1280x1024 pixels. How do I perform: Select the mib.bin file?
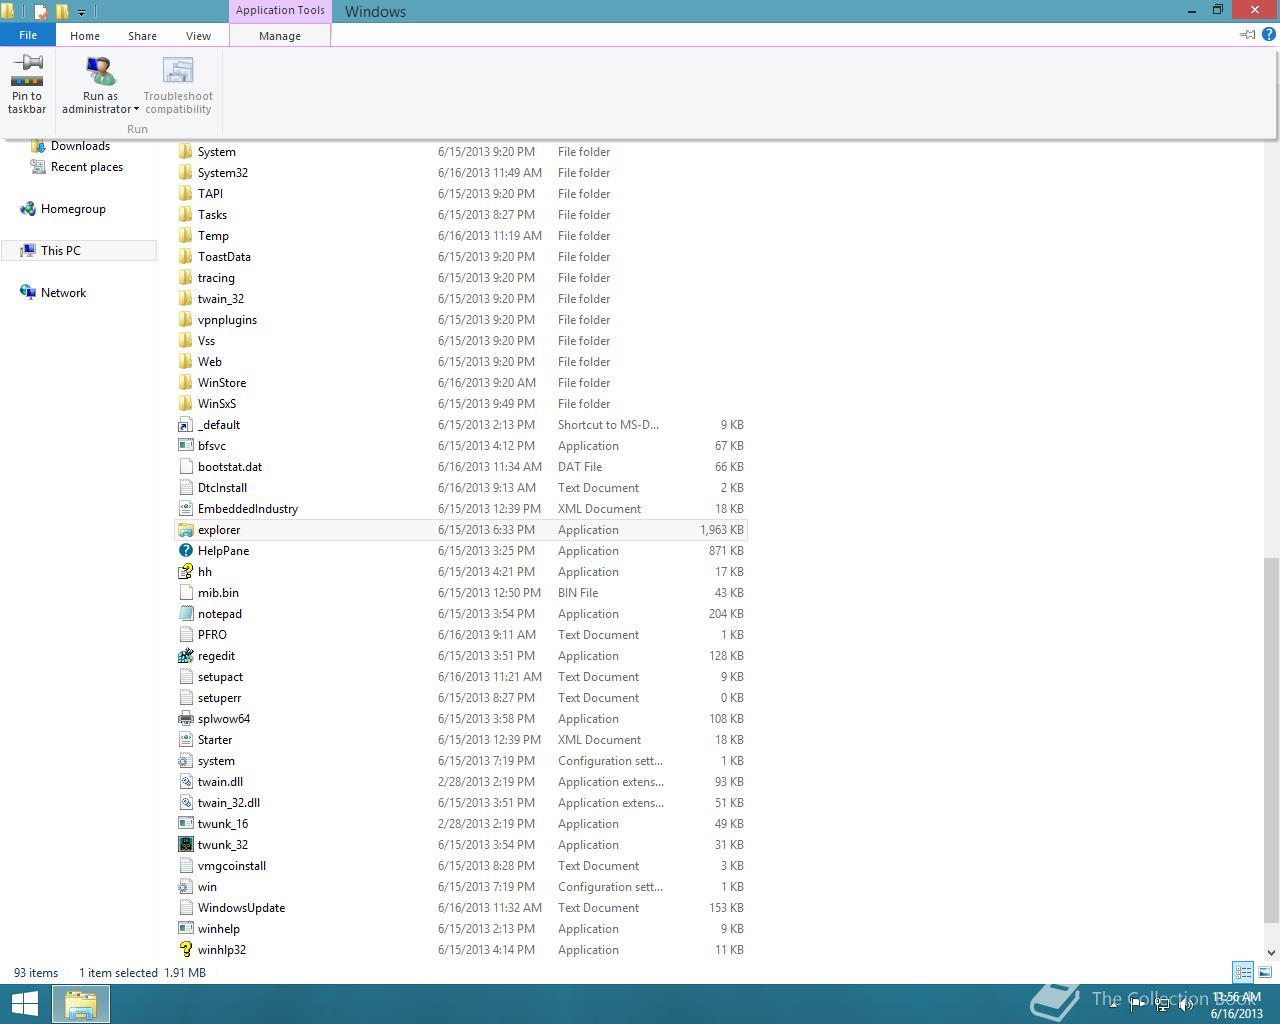point(461,593)
